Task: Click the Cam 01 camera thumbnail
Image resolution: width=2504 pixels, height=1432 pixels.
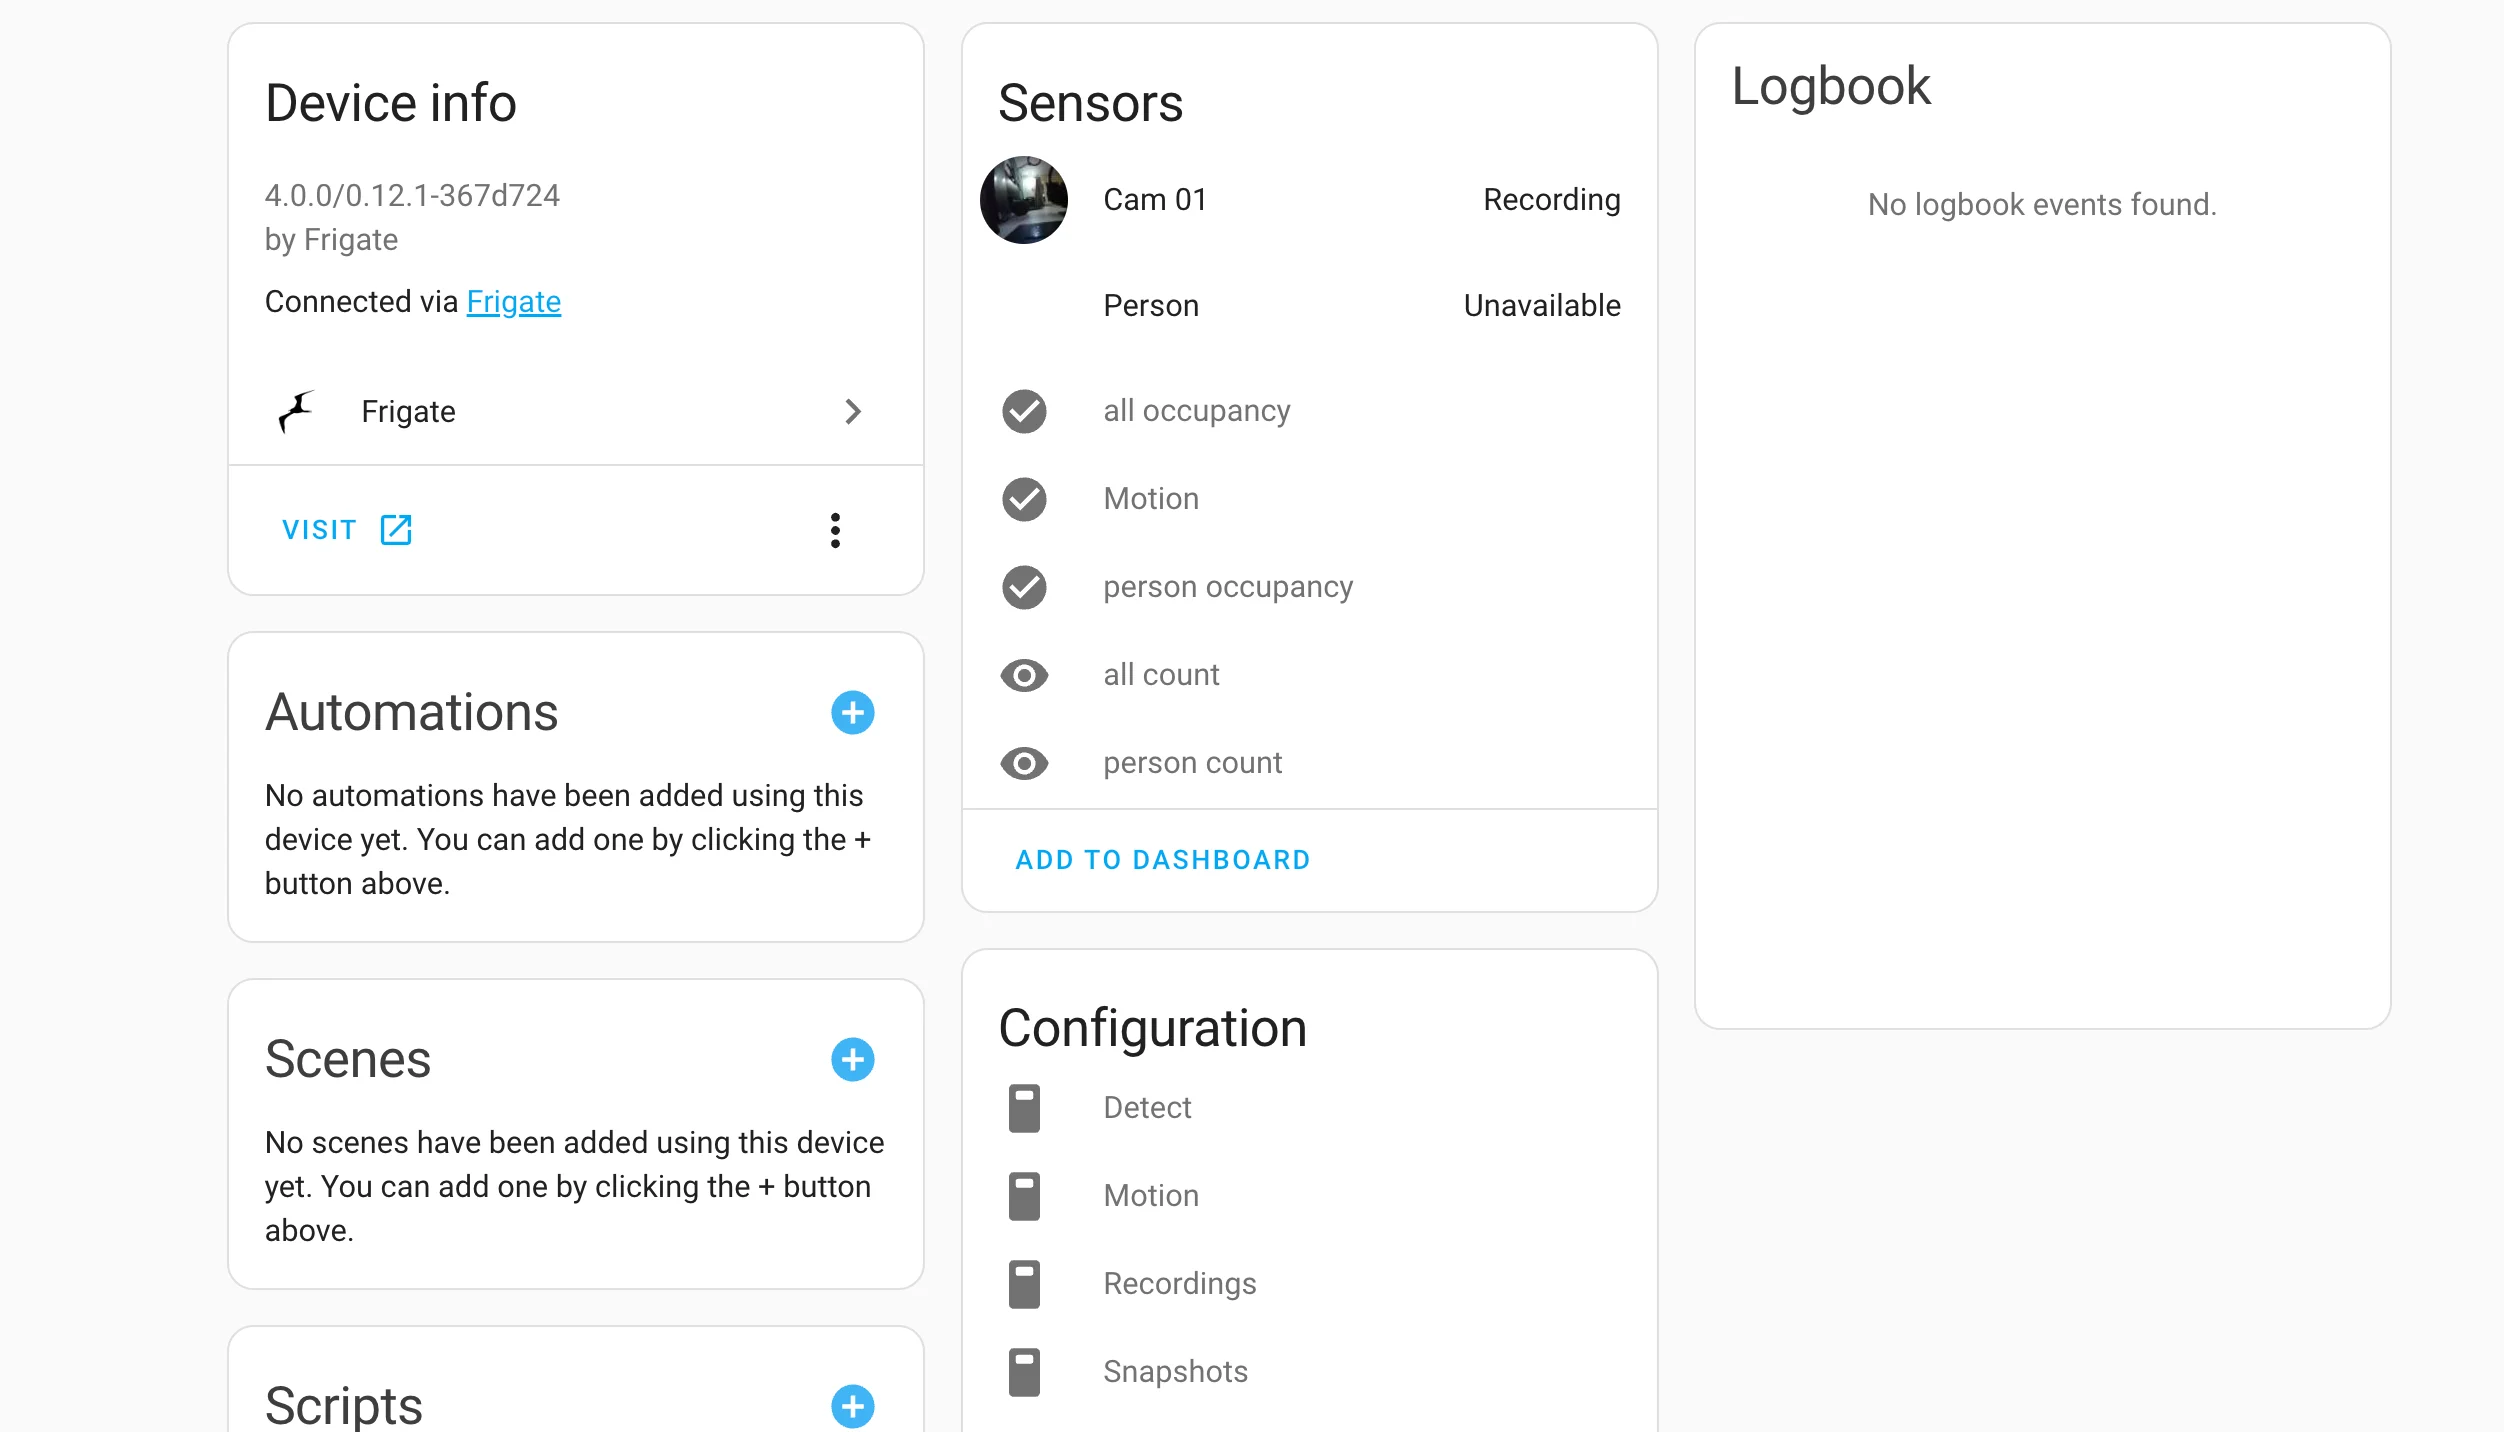Action: pyautogui.click(x=1027, y=201)
